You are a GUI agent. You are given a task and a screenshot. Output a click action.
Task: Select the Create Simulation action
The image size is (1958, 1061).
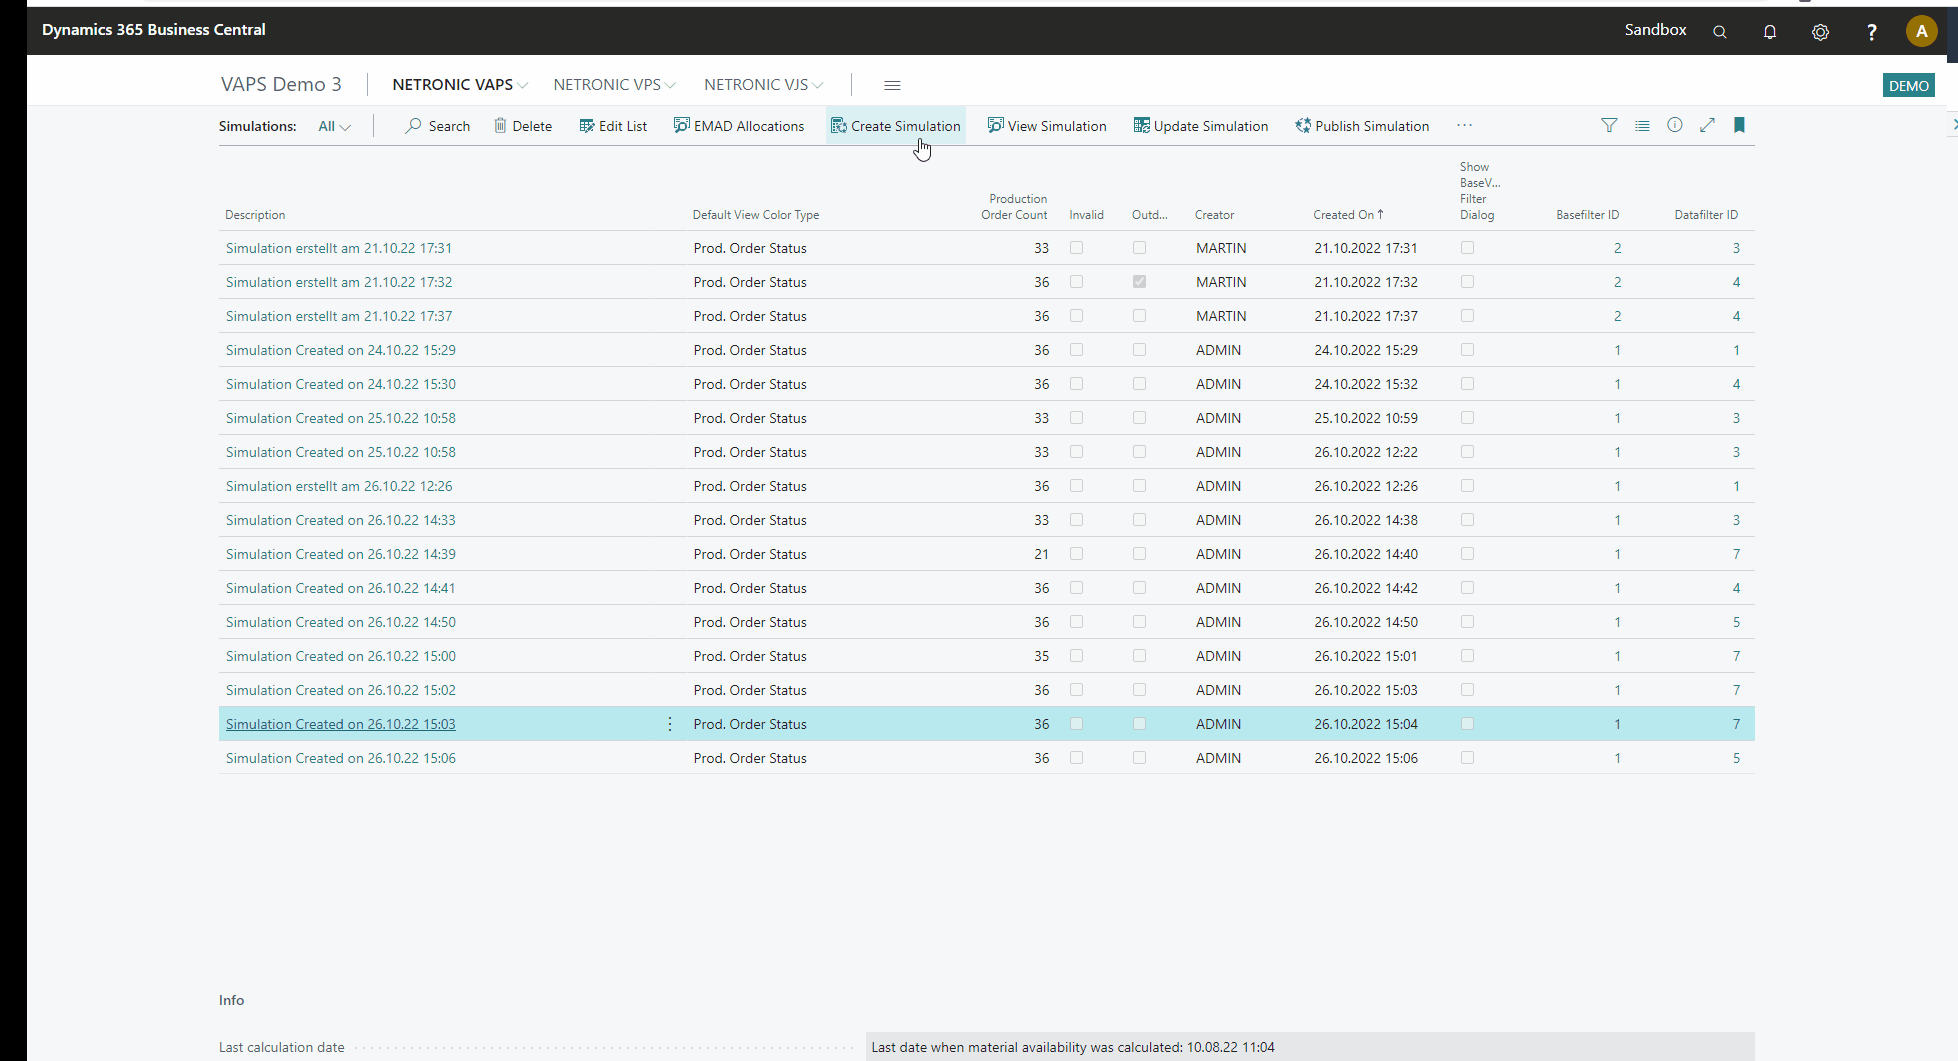[x=895, y=125]
